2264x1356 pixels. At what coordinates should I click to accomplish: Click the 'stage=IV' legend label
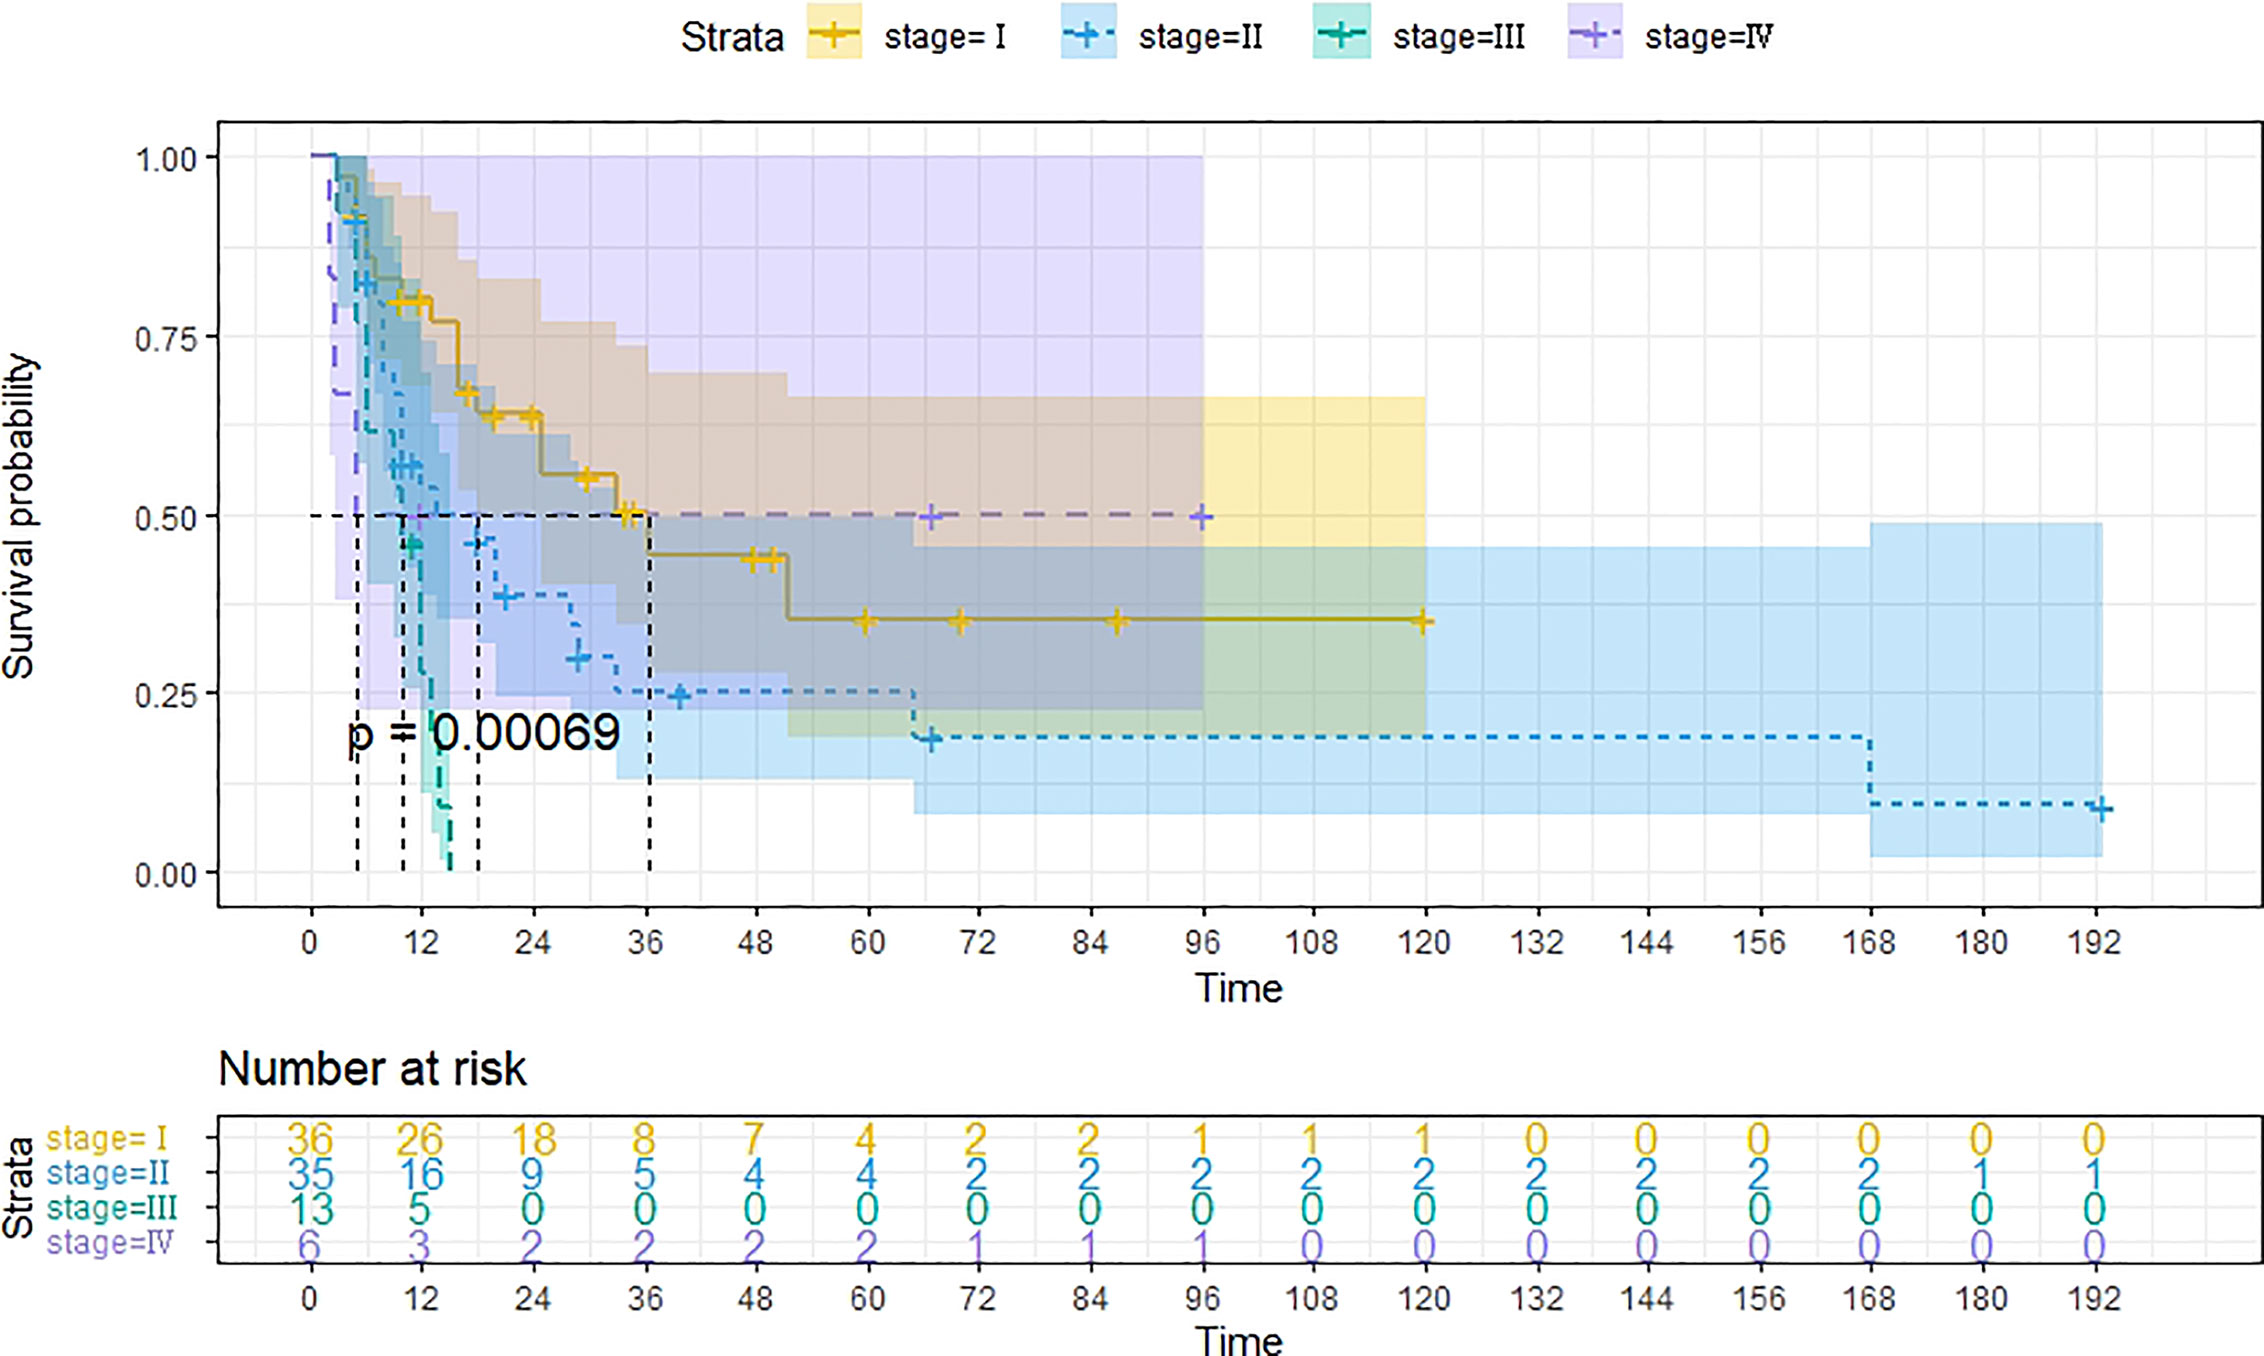tap(1709, 38)
